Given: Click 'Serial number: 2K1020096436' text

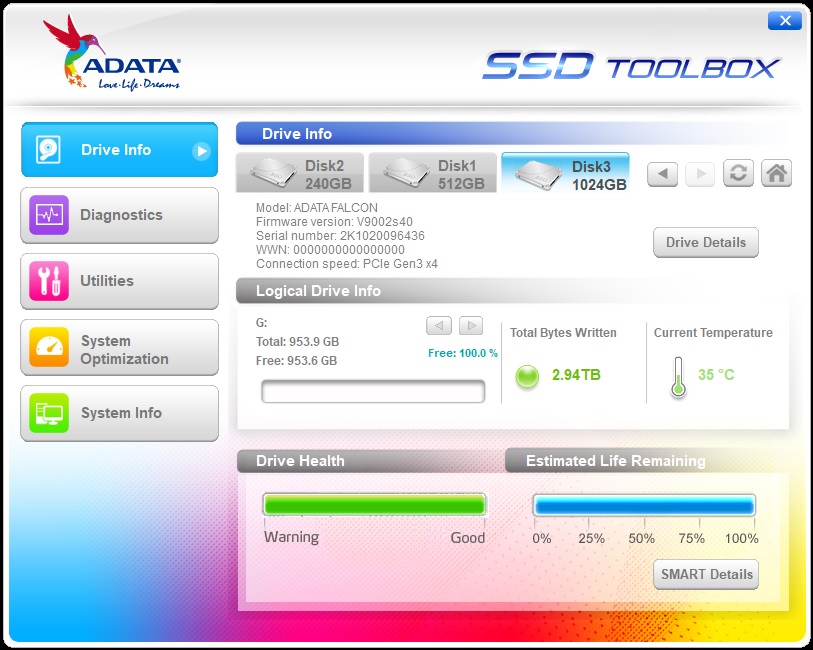Looking at the screenshot, I should tap(340, 236).
